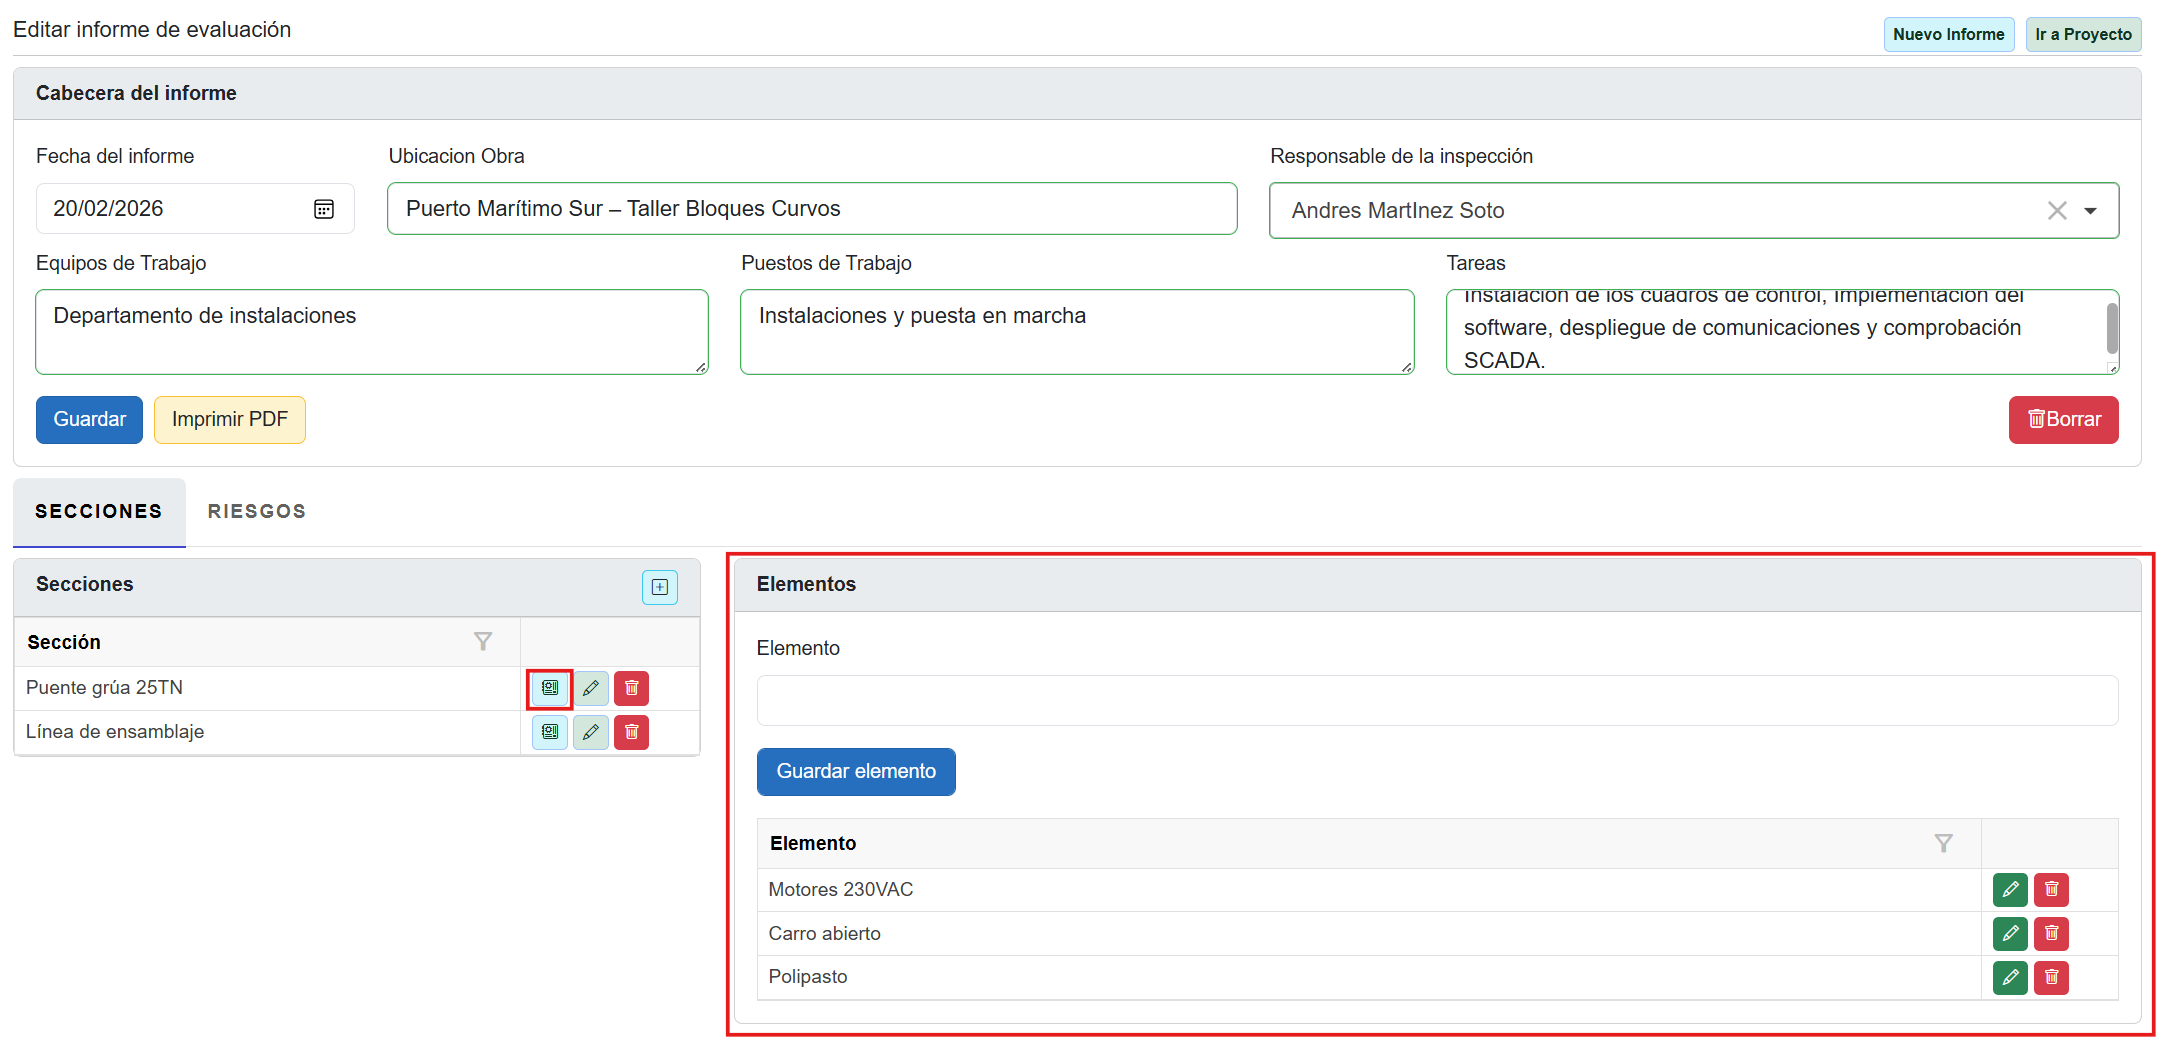2167x1047 pixels.
Task: Open the Sección column filter
Action: (483, 642)
